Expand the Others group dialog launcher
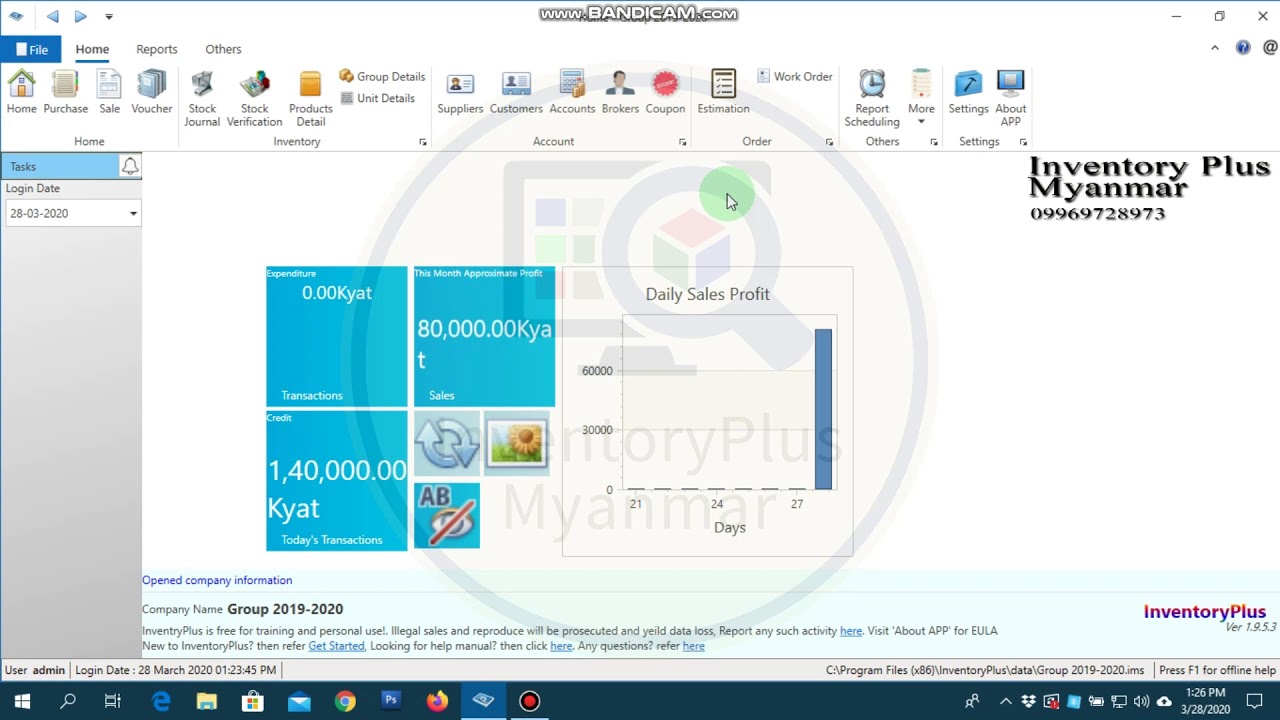The width and height of the screenshot is (1280, 720). point(934,142)
